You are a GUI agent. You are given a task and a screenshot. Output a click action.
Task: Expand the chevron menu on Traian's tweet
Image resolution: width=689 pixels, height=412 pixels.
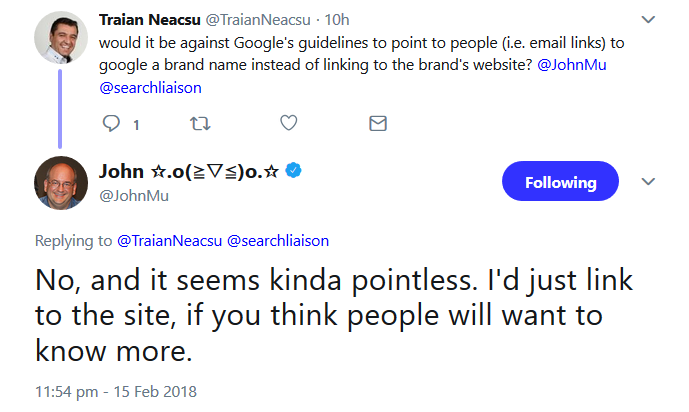pos(648,19)
